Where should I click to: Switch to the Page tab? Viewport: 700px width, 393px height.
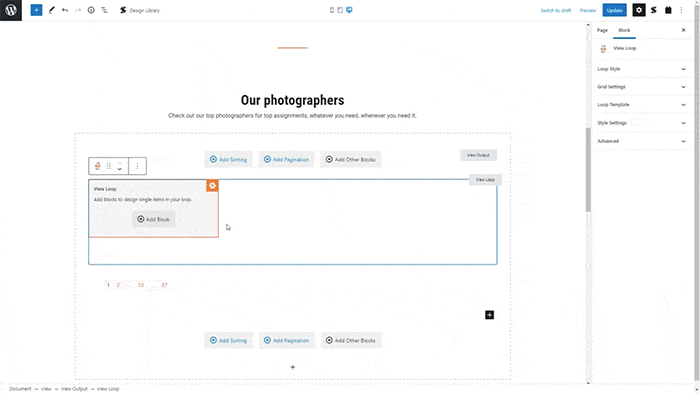(602, 30)
